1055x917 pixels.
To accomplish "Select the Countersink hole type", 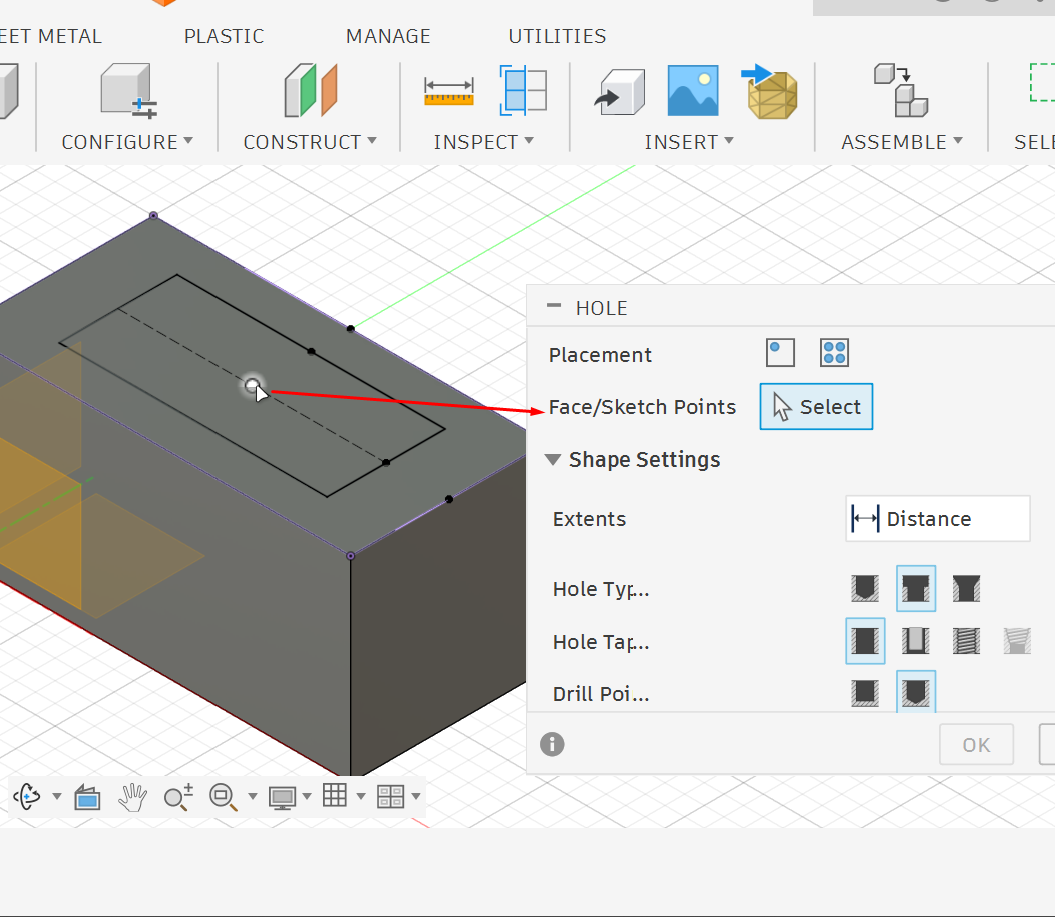I will tap(966, 589).
